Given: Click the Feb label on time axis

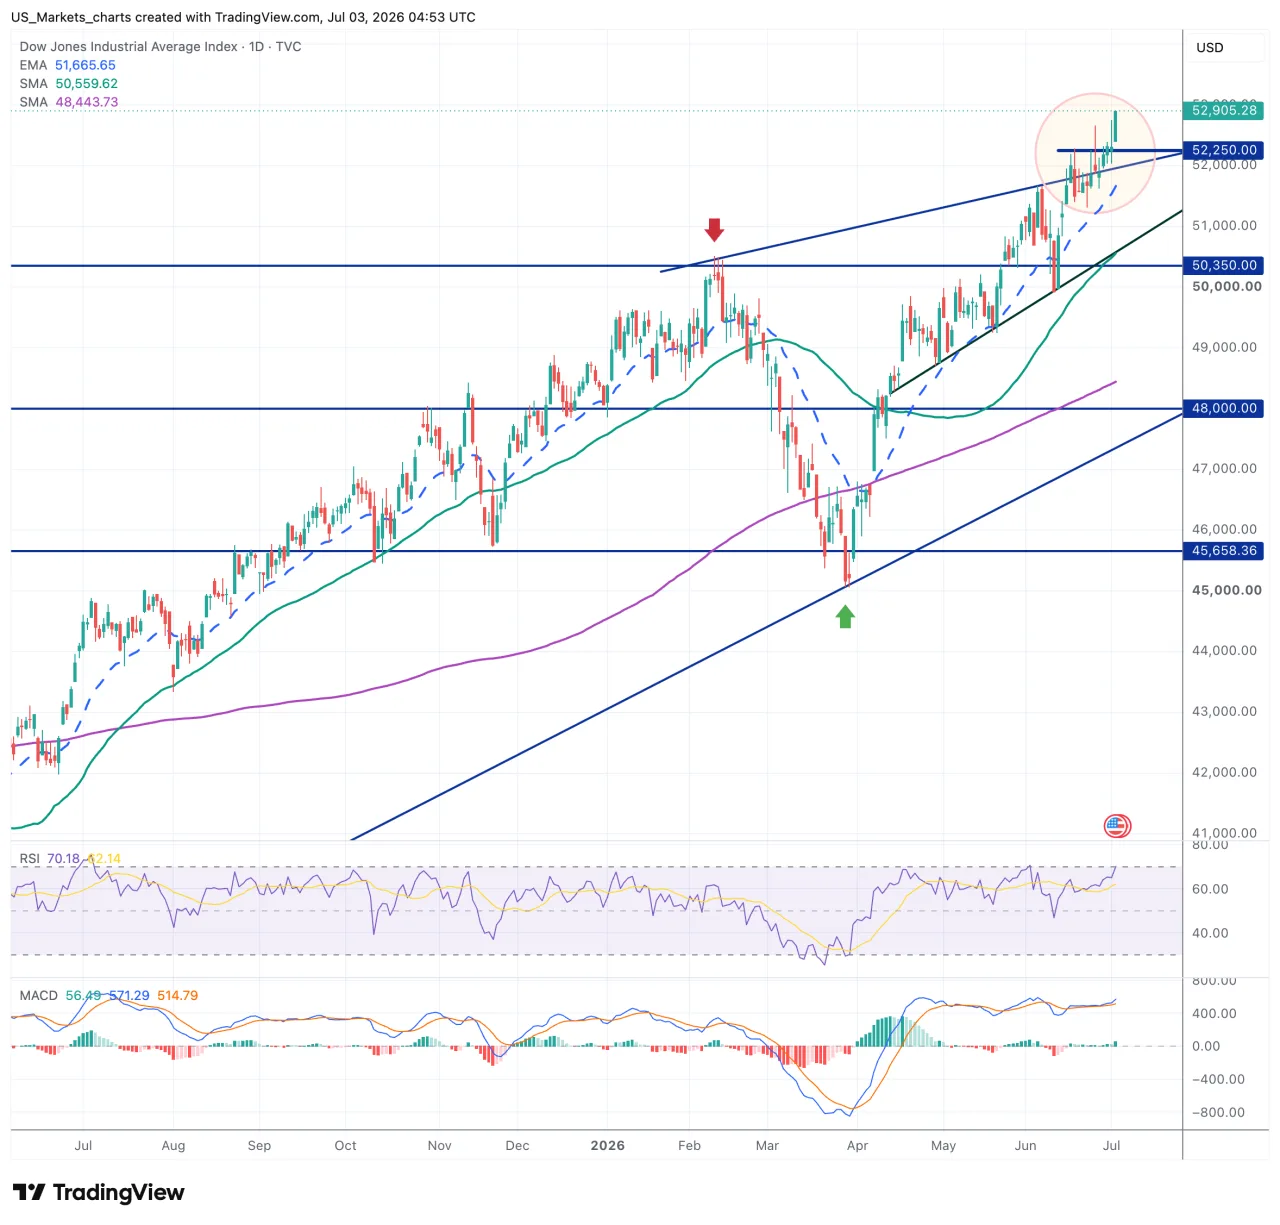Looking at the screenshot, I should coord(689,1145).
